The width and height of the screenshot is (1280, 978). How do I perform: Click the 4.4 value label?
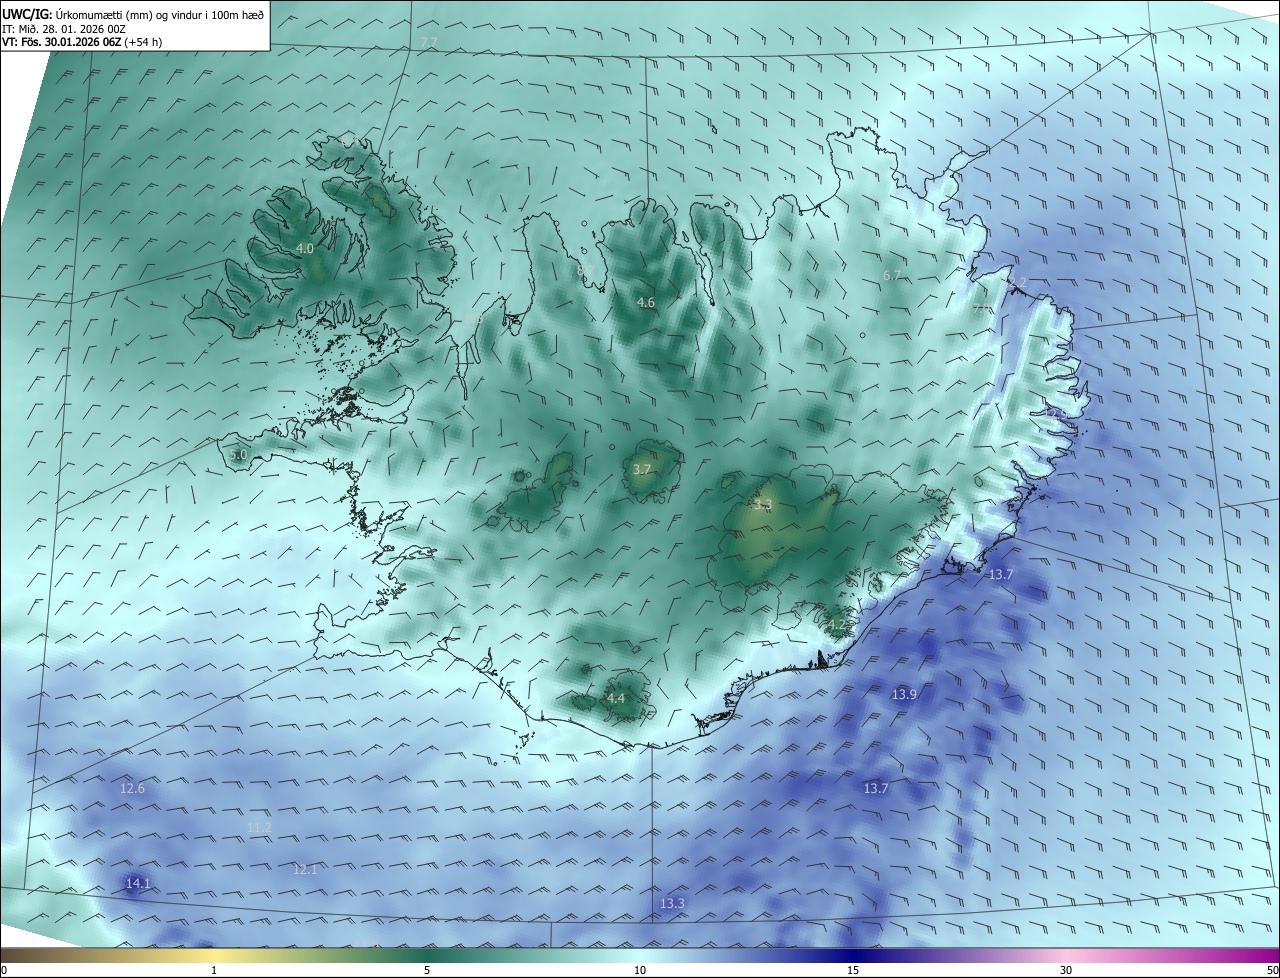click(x=616, y=698)
